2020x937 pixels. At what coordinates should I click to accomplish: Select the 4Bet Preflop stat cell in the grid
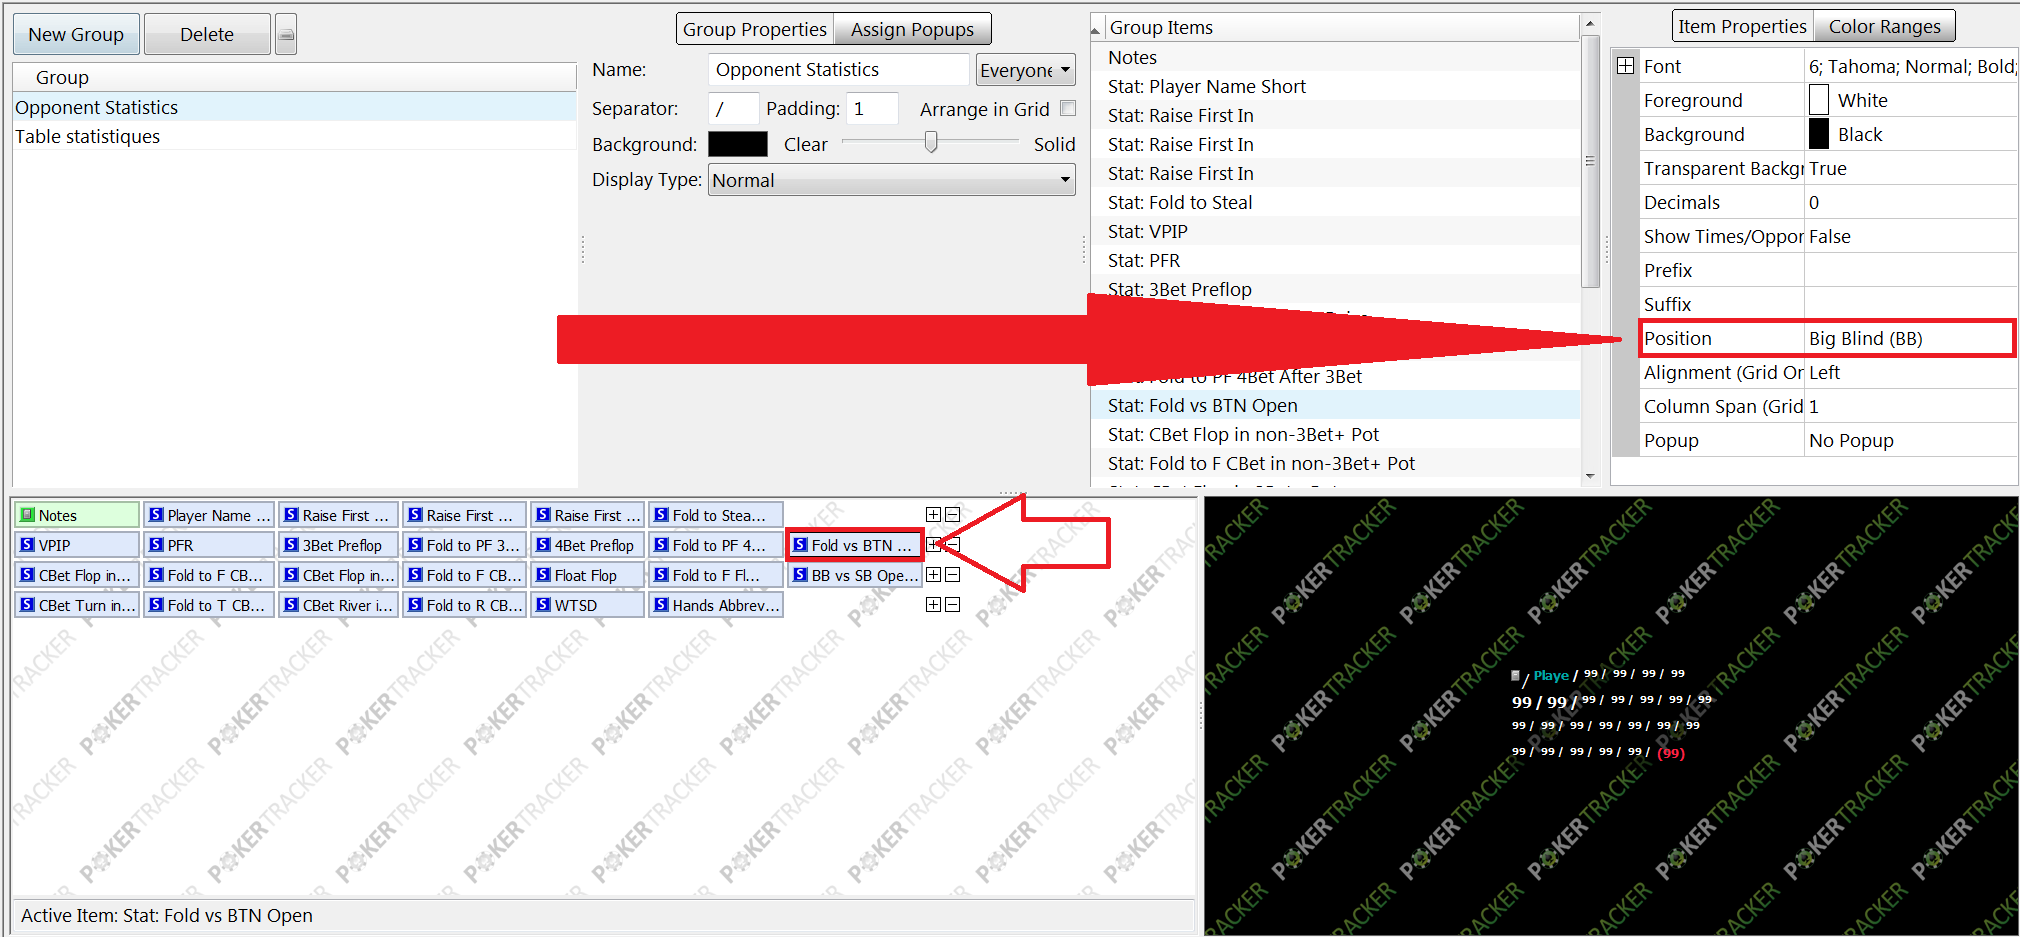coord(587,545)
